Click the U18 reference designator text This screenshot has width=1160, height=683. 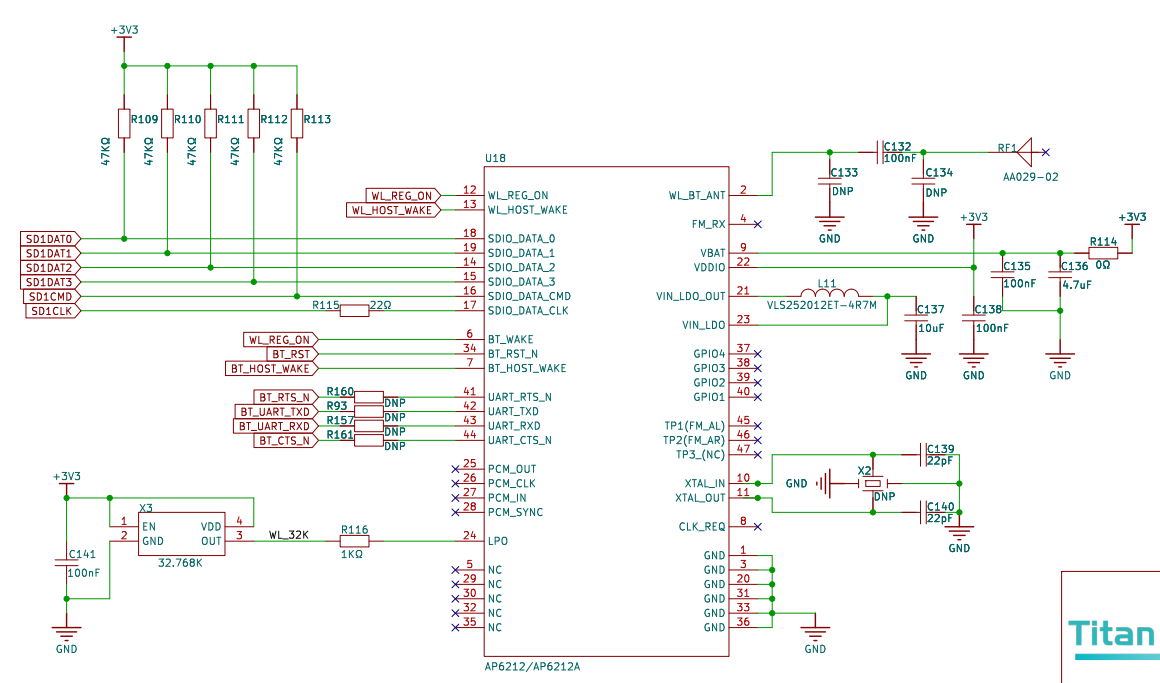pyautogui.click(x=495, y=158)
